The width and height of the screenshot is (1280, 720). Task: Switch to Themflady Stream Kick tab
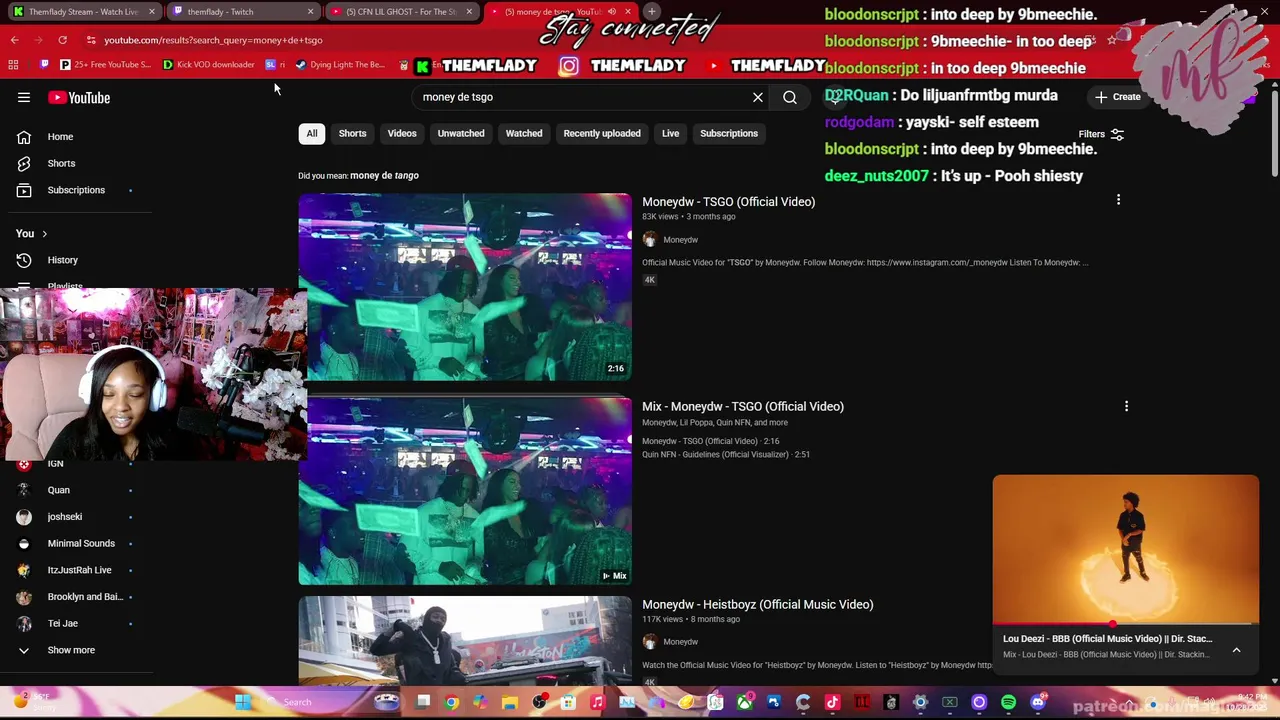point(84,12)
